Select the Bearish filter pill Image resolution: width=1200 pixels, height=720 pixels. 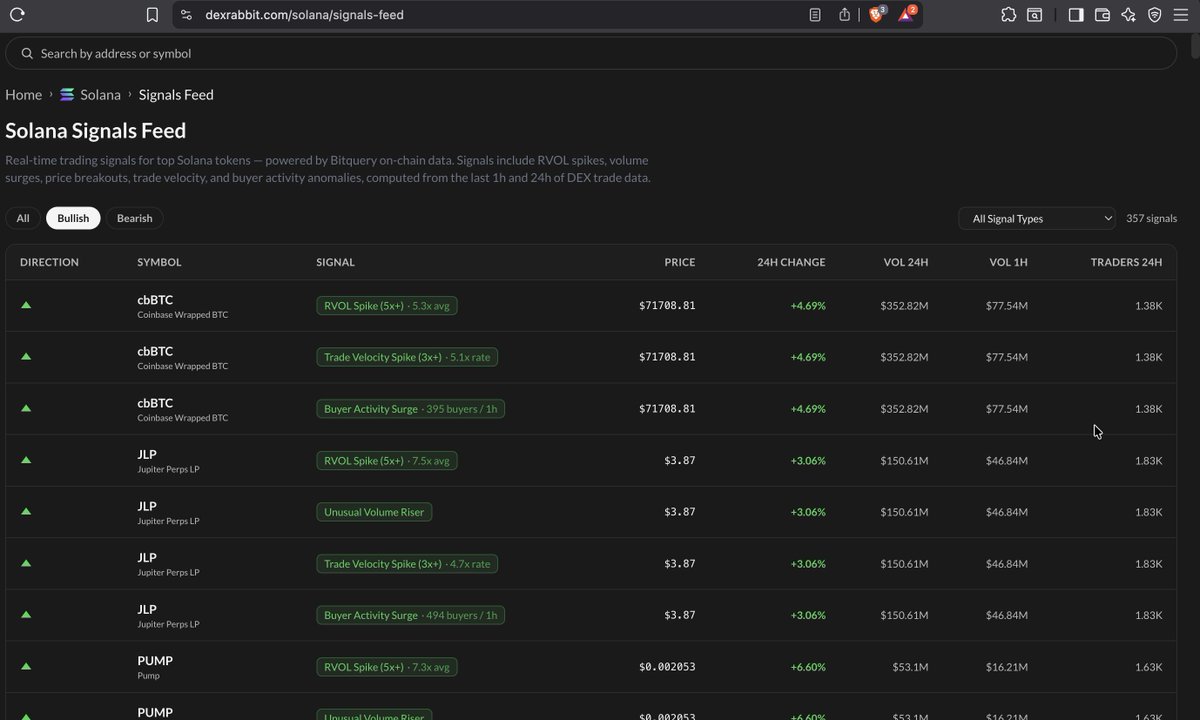tap(135, 218)
